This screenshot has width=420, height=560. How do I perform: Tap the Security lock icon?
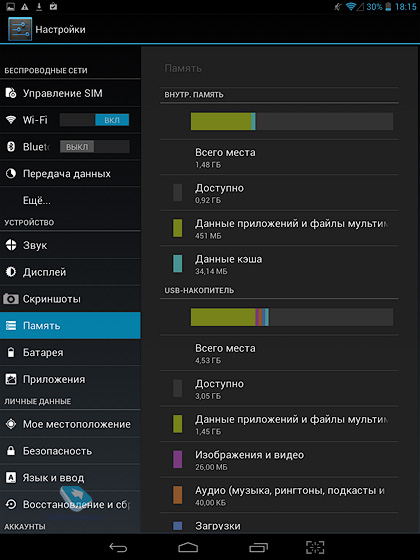pyautogui.click(x=11, y=451)
